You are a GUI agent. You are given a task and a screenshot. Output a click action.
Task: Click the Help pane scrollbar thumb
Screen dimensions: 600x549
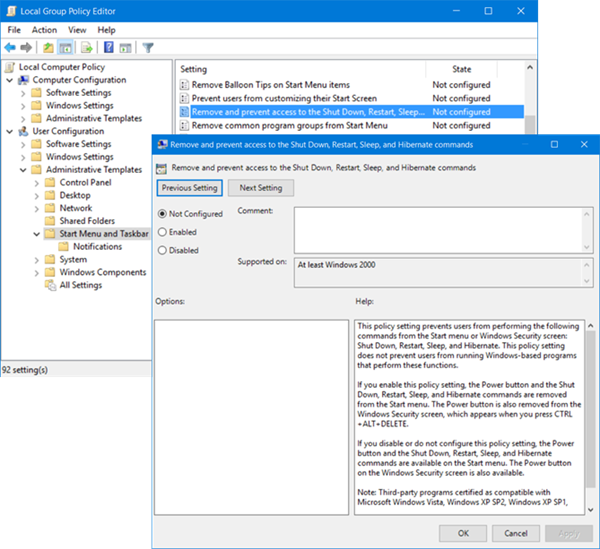590,409
